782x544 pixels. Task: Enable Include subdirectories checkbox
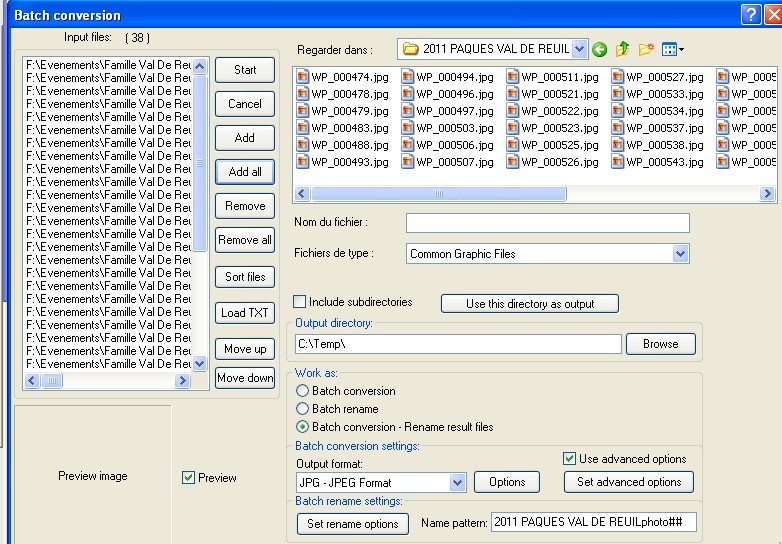[x=300, y=302]
